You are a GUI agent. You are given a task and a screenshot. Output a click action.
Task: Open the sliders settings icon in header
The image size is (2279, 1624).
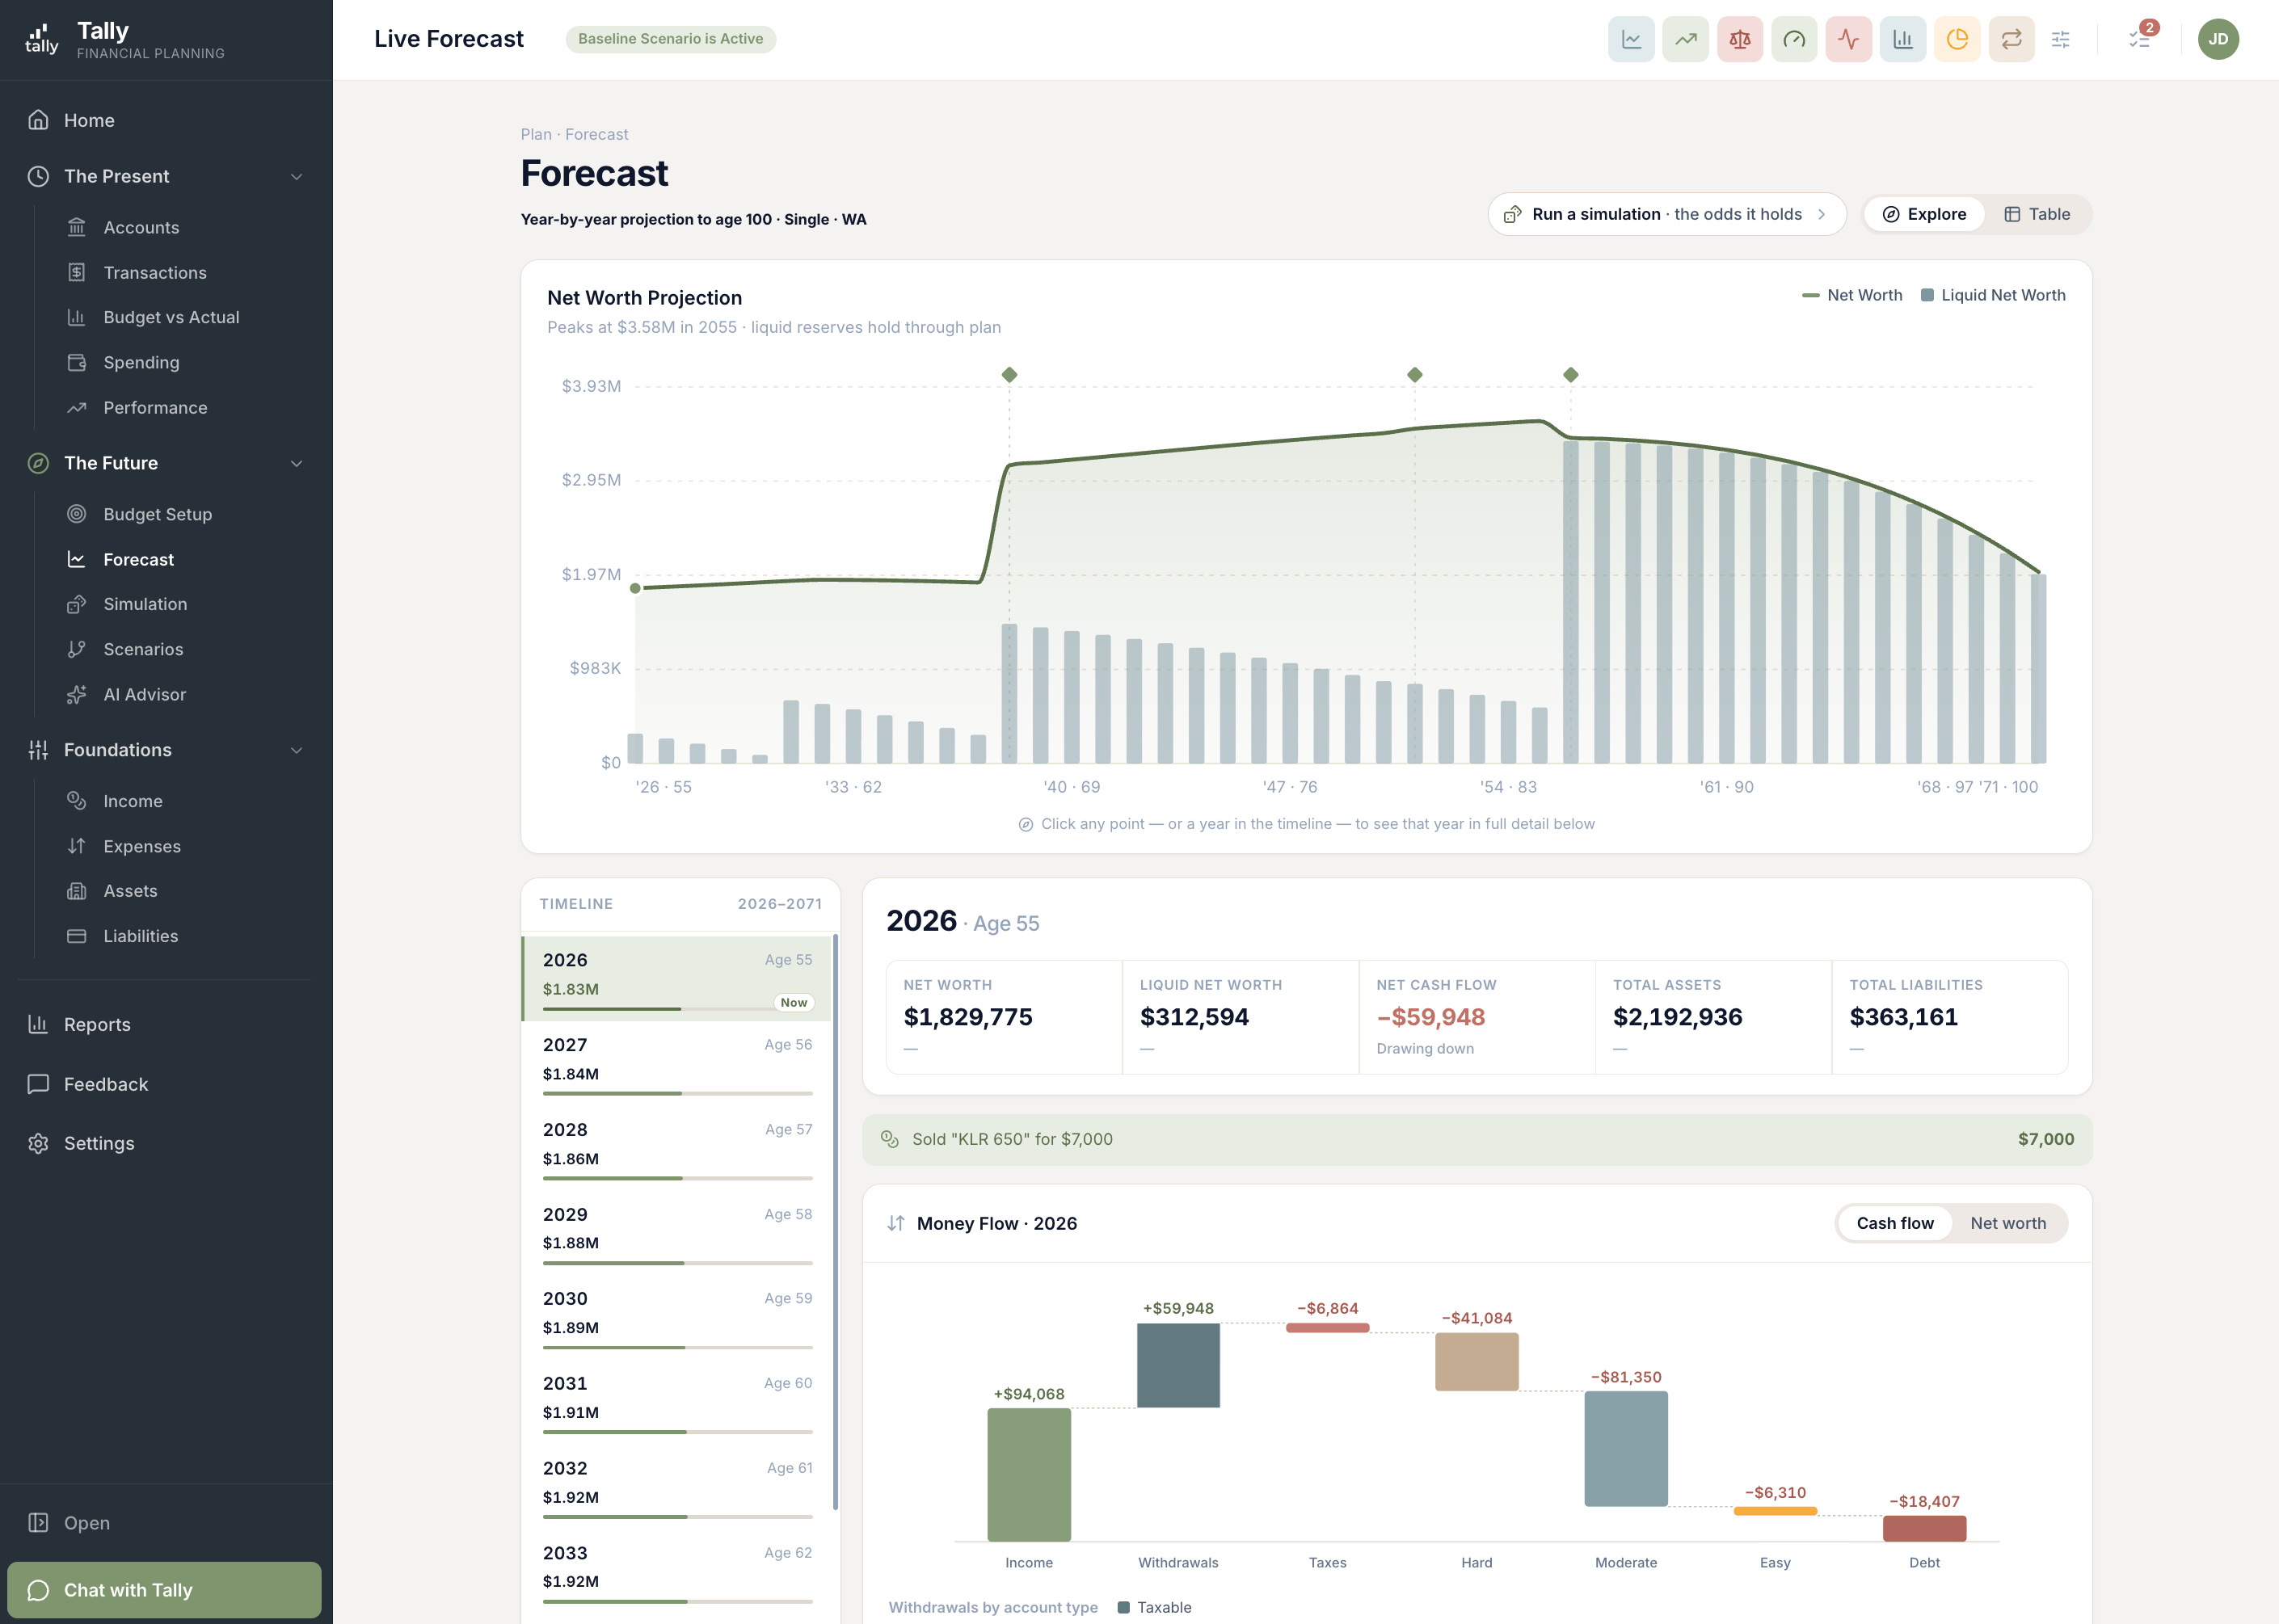[2061, 39]
